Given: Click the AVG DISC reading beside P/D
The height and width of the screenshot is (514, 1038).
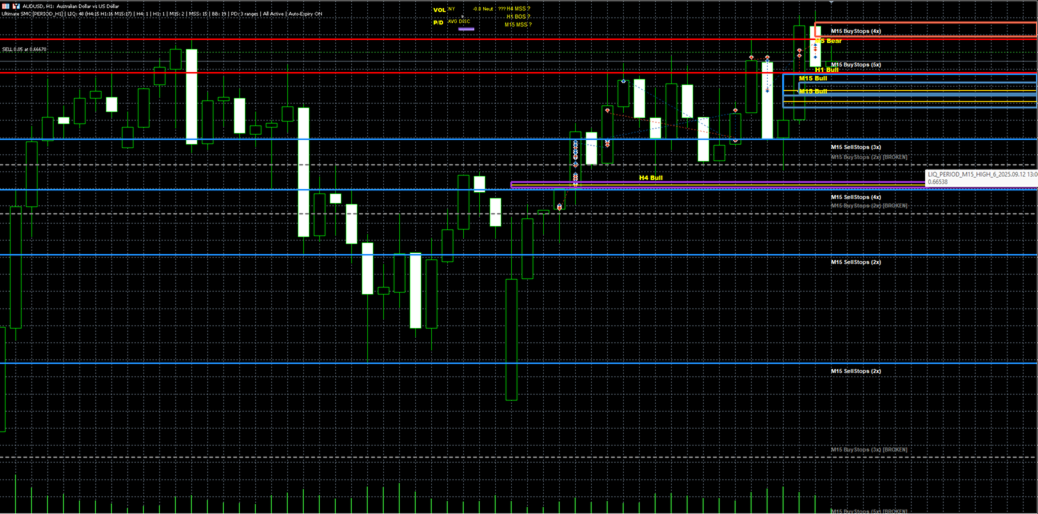Looking at the screenshot, I should [x=459, y=21].
